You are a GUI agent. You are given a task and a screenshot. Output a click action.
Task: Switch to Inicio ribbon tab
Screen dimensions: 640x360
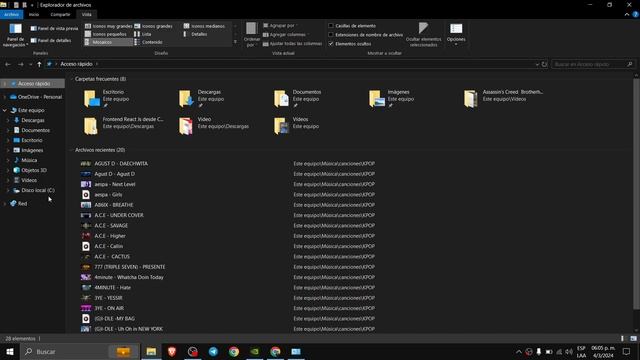34,14
